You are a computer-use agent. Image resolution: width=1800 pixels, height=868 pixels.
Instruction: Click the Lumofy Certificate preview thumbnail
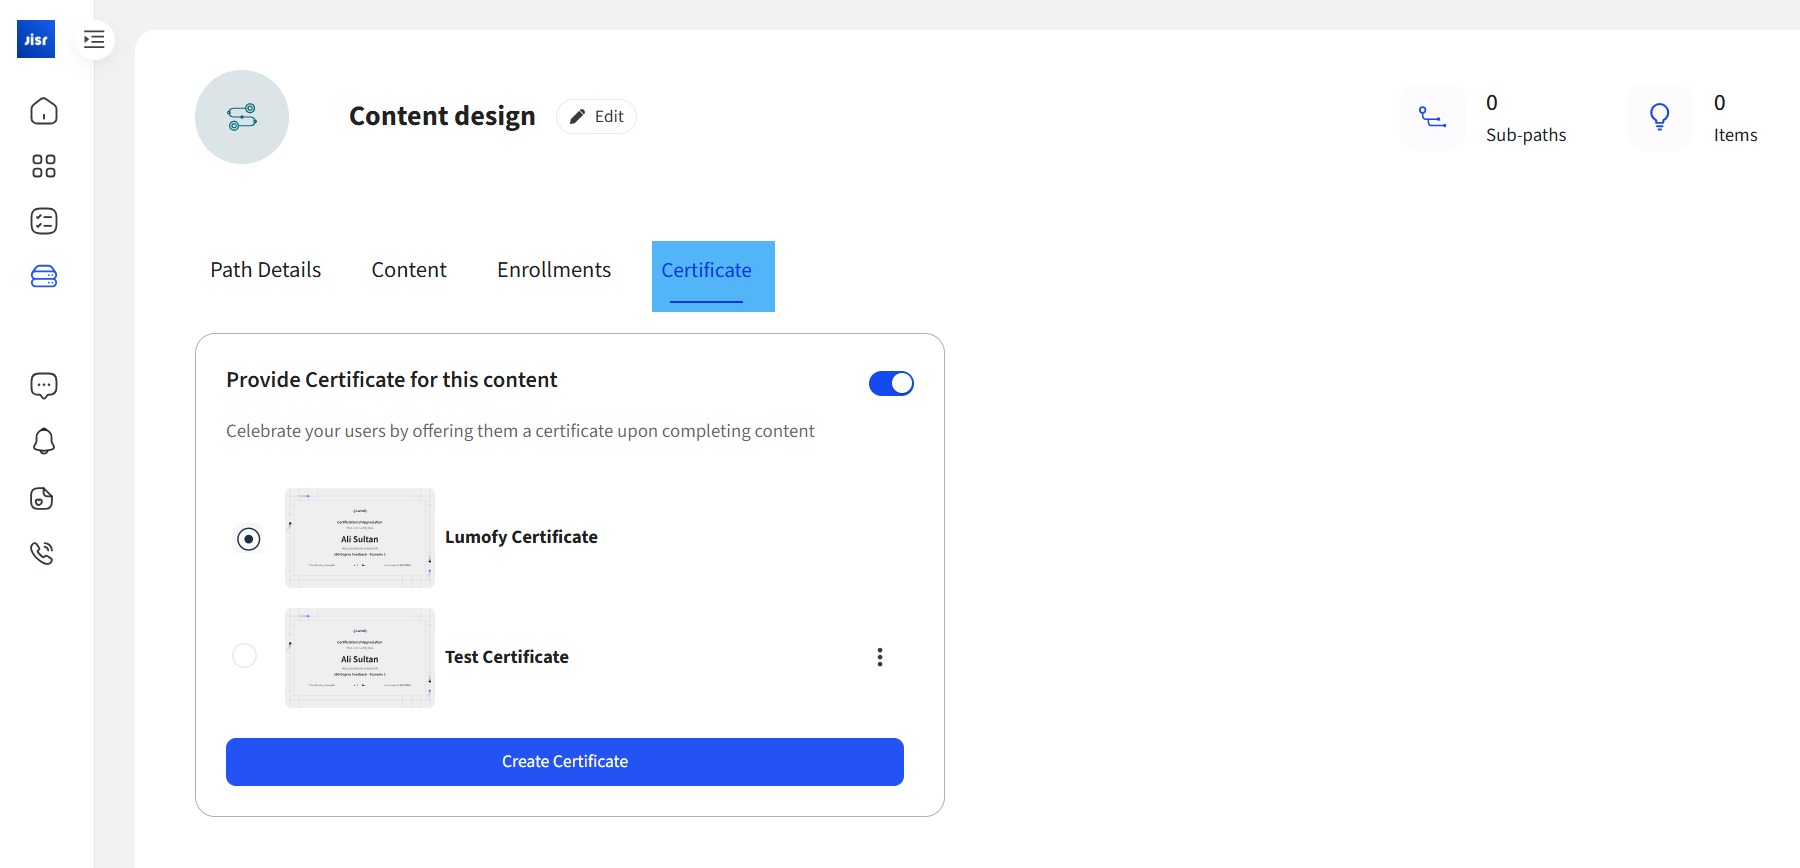point(360,538)
